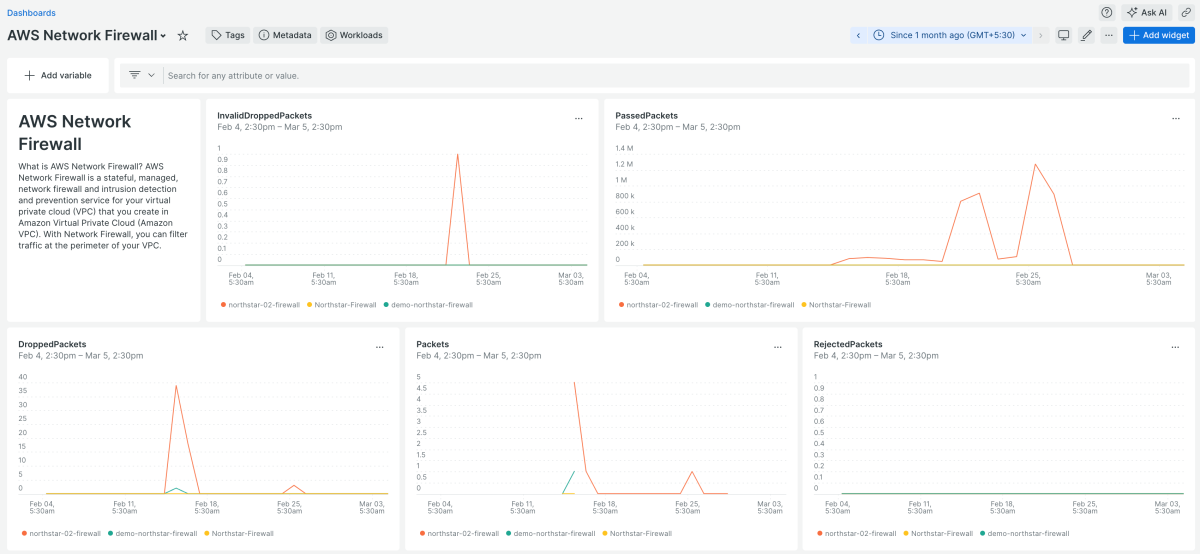Focus the attribute search filter field
The height and width of the screenshot is (554, 1200).
tap(676, 75)
